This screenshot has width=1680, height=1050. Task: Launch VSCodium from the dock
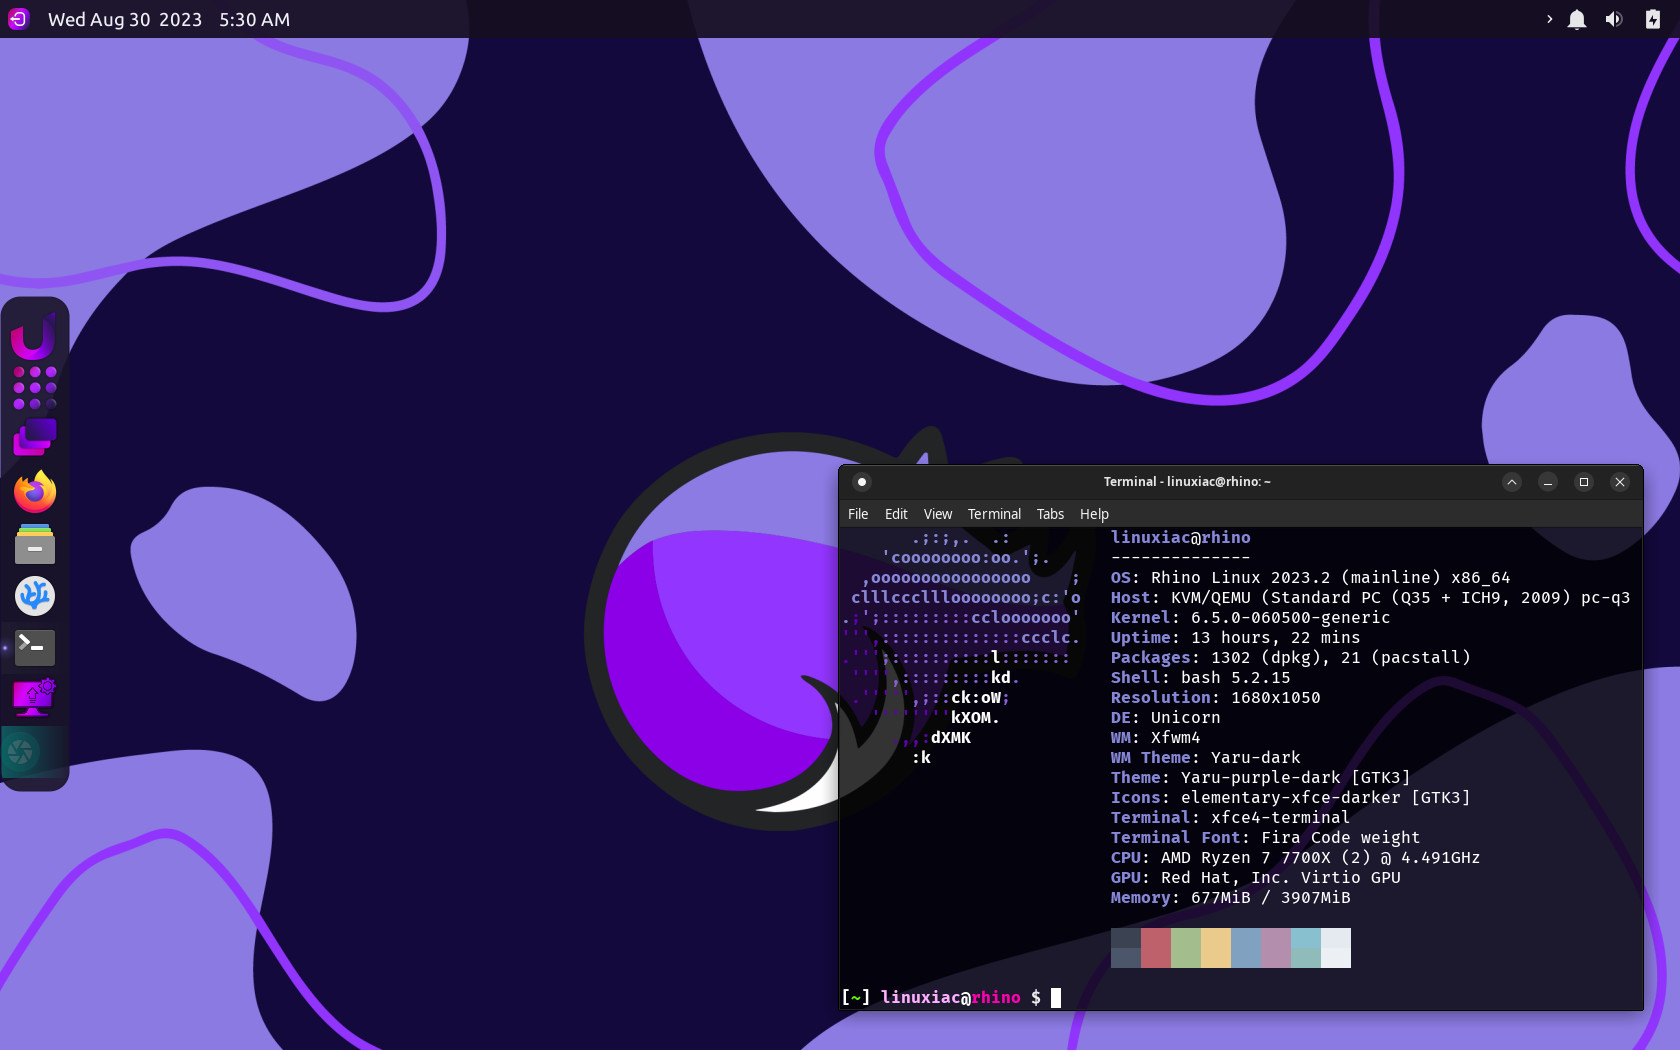point(35,596)
